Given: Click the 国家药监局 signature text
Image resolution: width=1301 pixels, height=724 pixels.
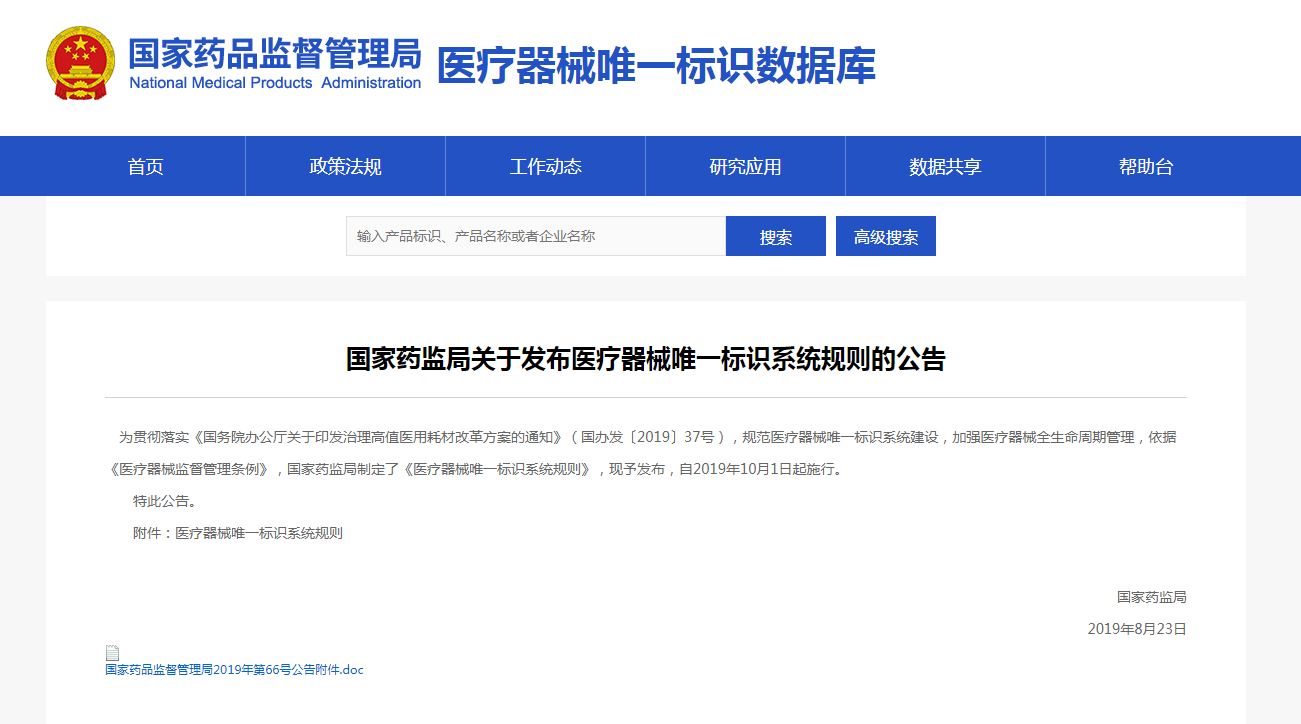Looking at the screenshot, I should 1152,597.
